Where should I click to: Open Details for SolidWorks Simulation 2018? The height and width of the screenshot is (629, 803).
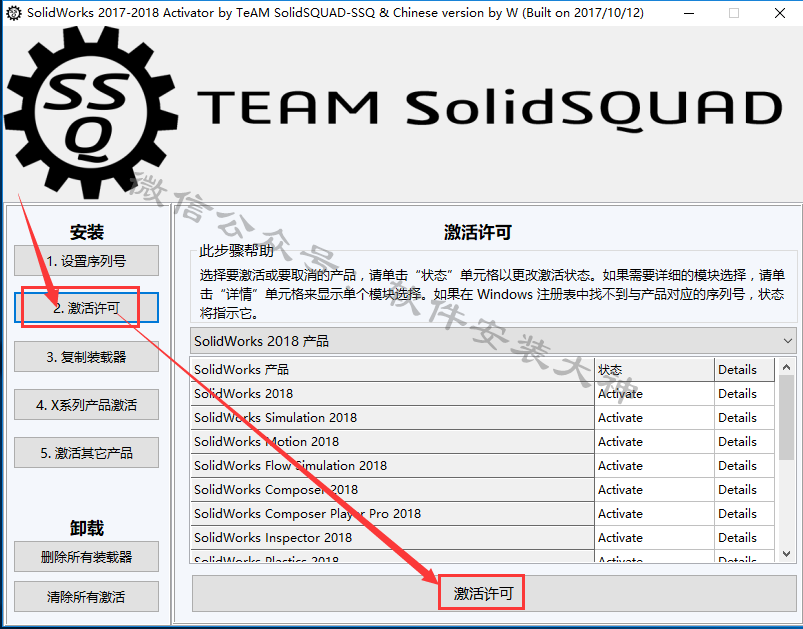pos(745,418)
